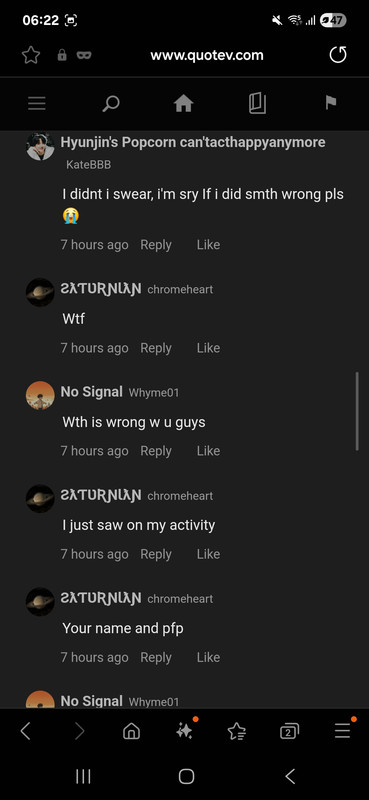Viewport: 369px width, 800px height.
Task: Tap the Quotev search magnifier icon
Action: point(110,103)
